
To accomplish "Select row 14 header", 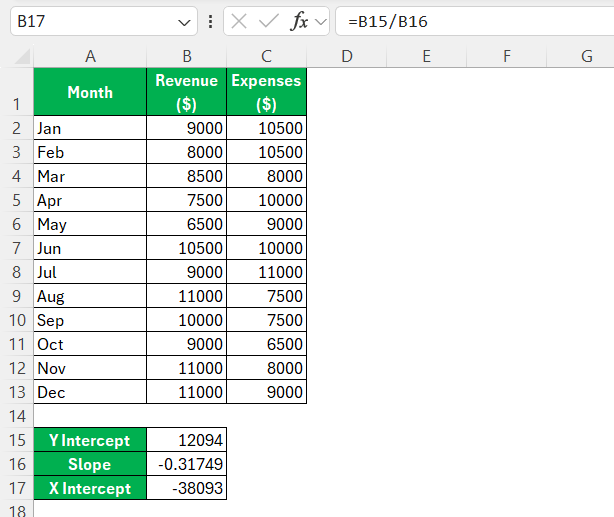I will [16, 416].
